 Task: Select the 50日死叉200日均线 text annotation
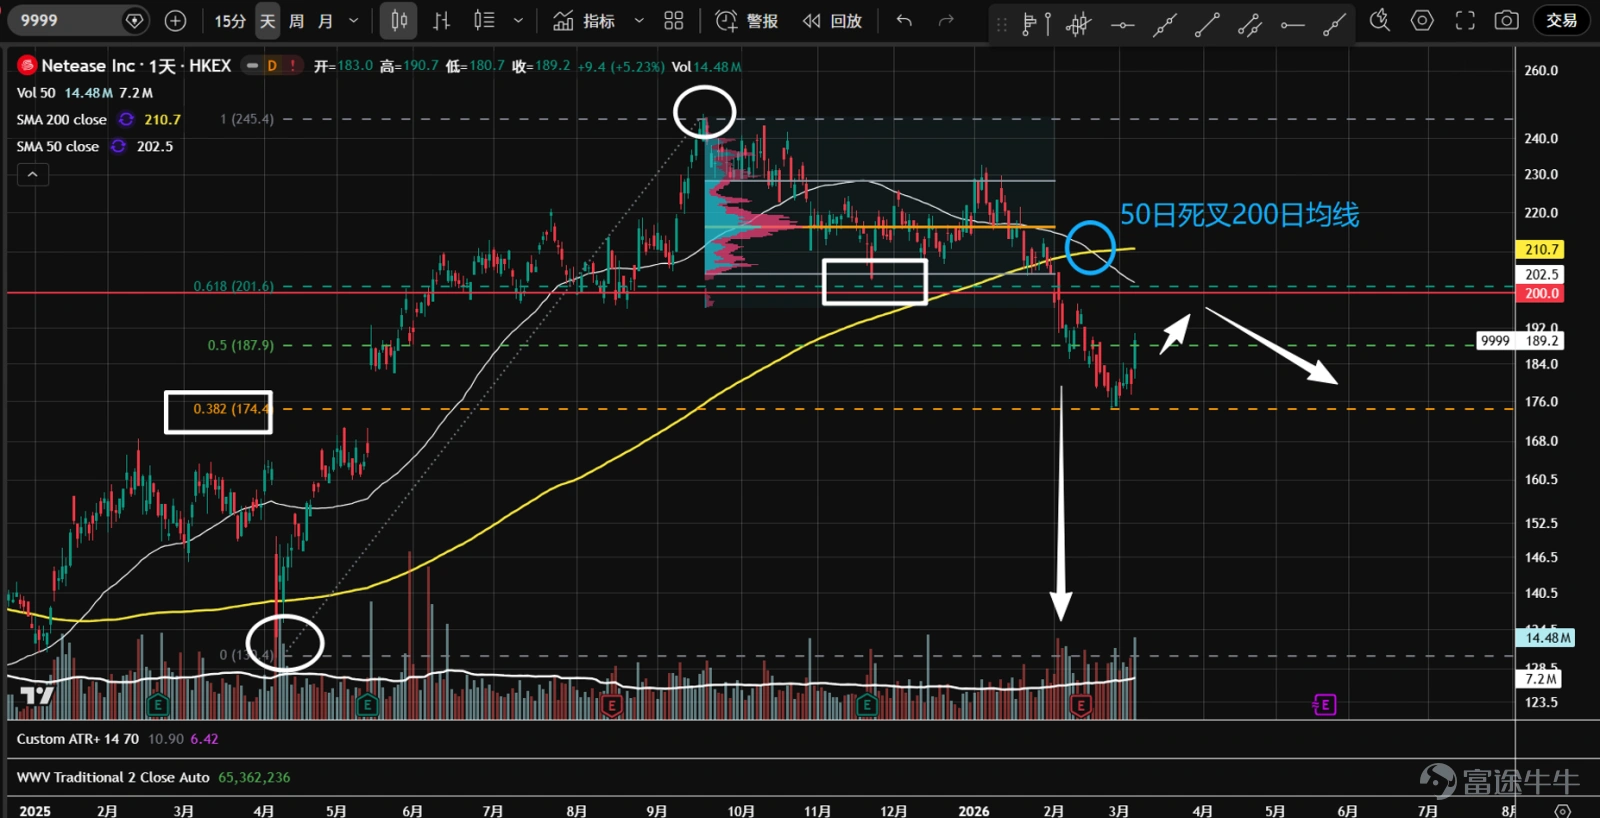coord(1239,215)
